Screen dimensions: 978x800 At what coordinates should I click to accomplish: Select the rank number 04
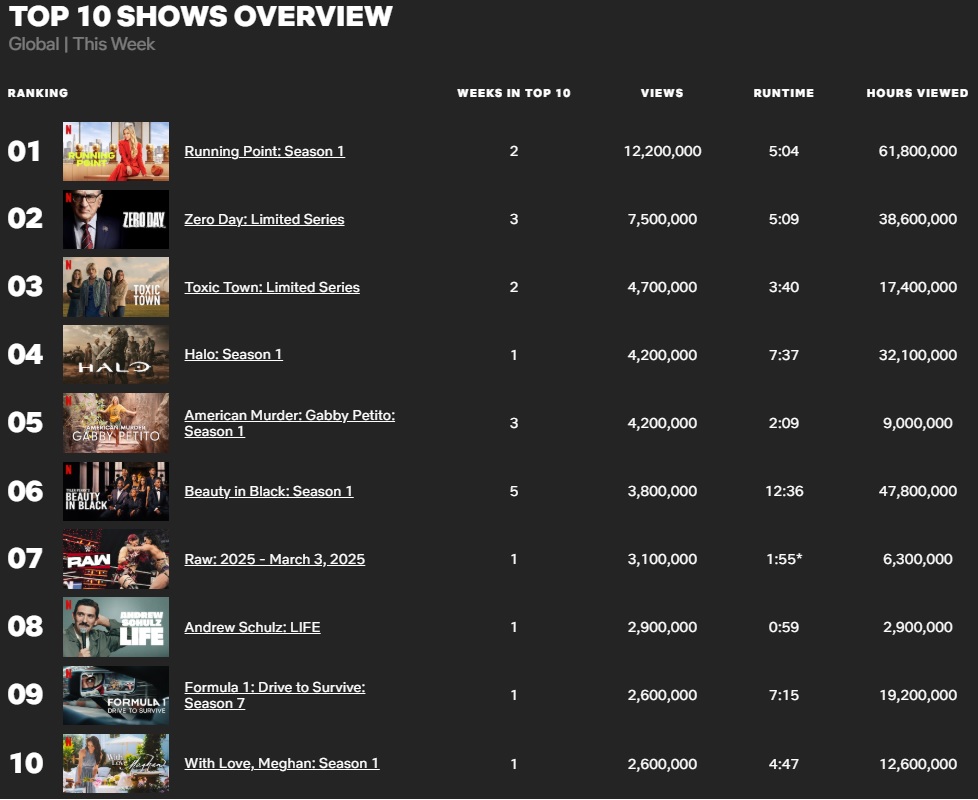click(x=25, y=355)
